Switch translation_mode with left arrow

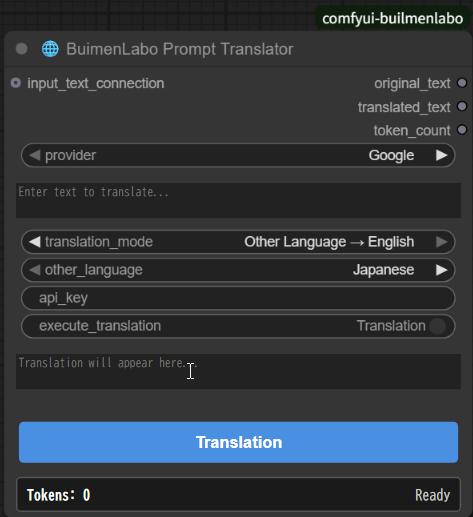click(x=35, y=242)
